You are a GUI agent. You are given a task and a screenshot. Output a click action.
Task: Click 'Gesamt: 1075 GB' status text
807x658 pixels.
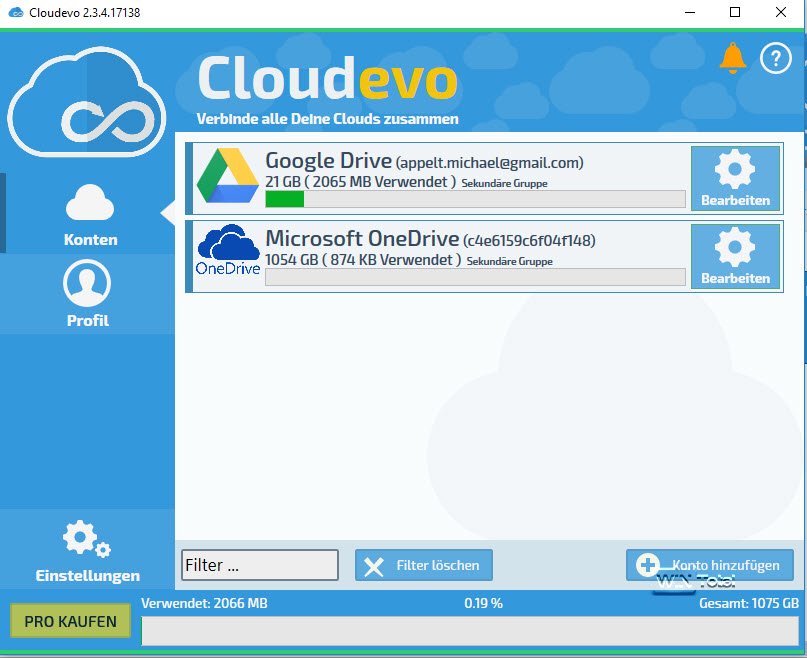pos(749,603)
